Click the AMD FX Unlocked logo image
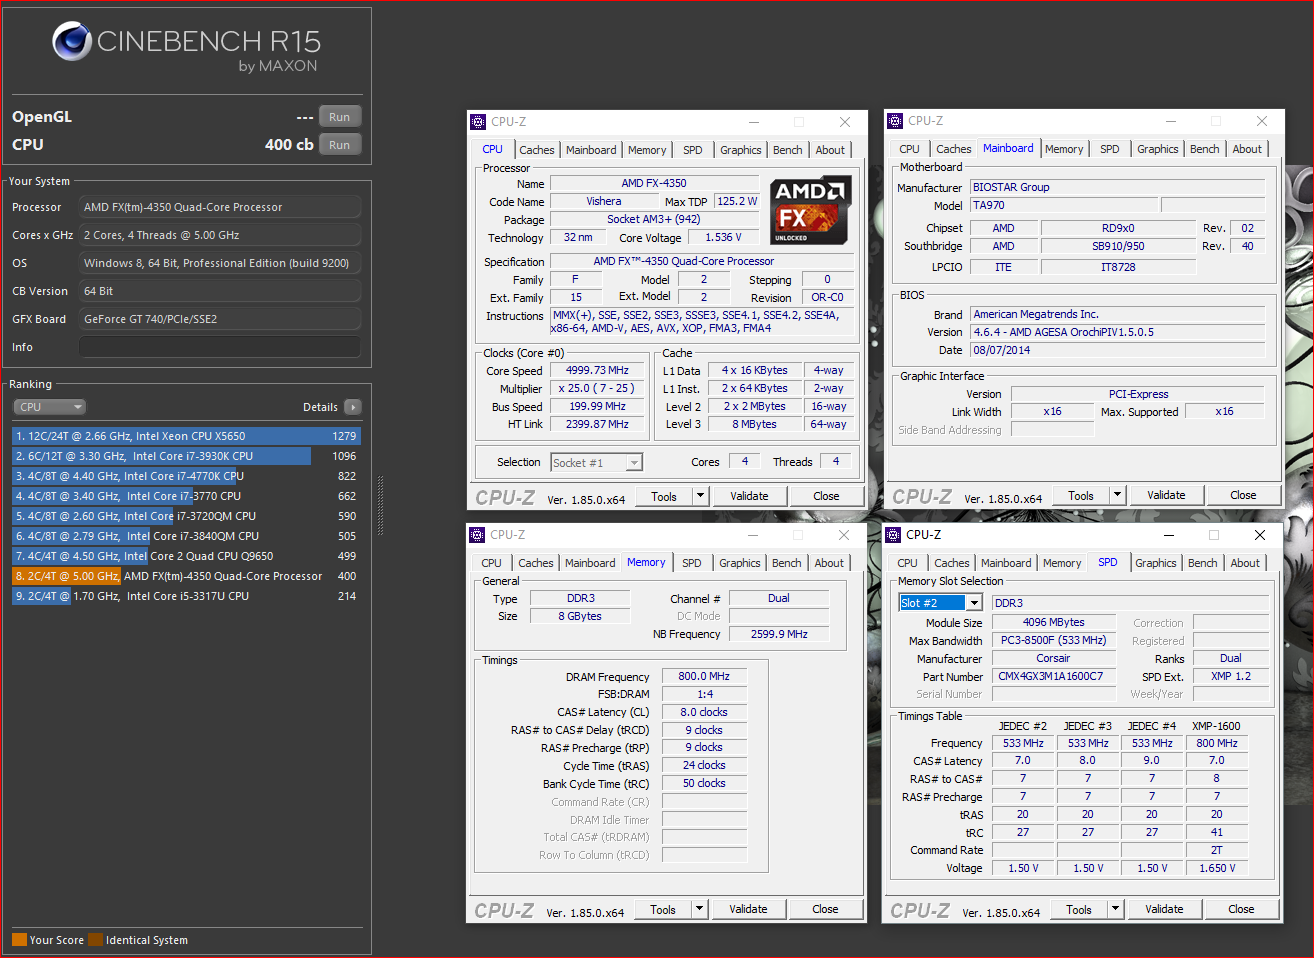Image resolution: width=1314 pixels, height=958 pixels. [810, 210]
